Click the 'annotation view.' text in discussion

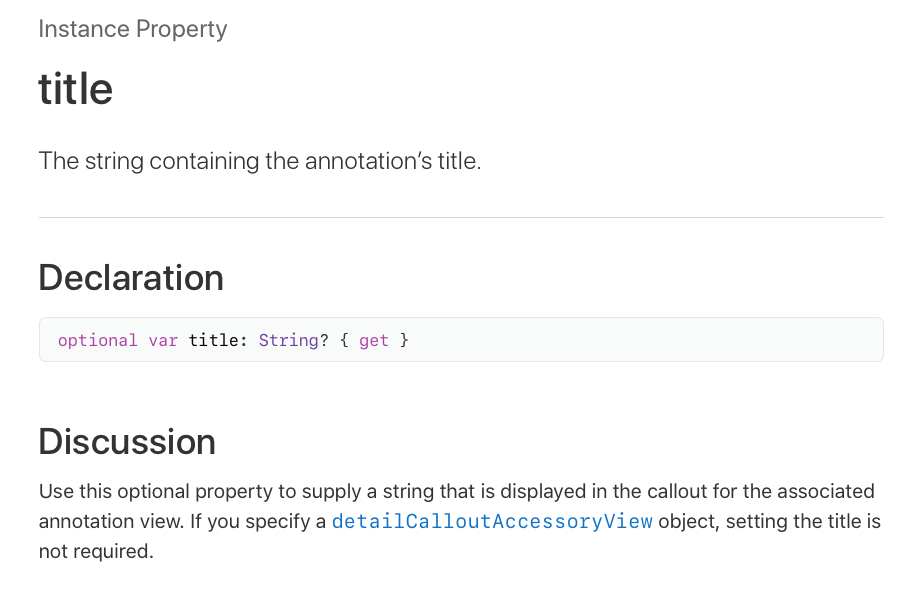click(x=111, y=521)
